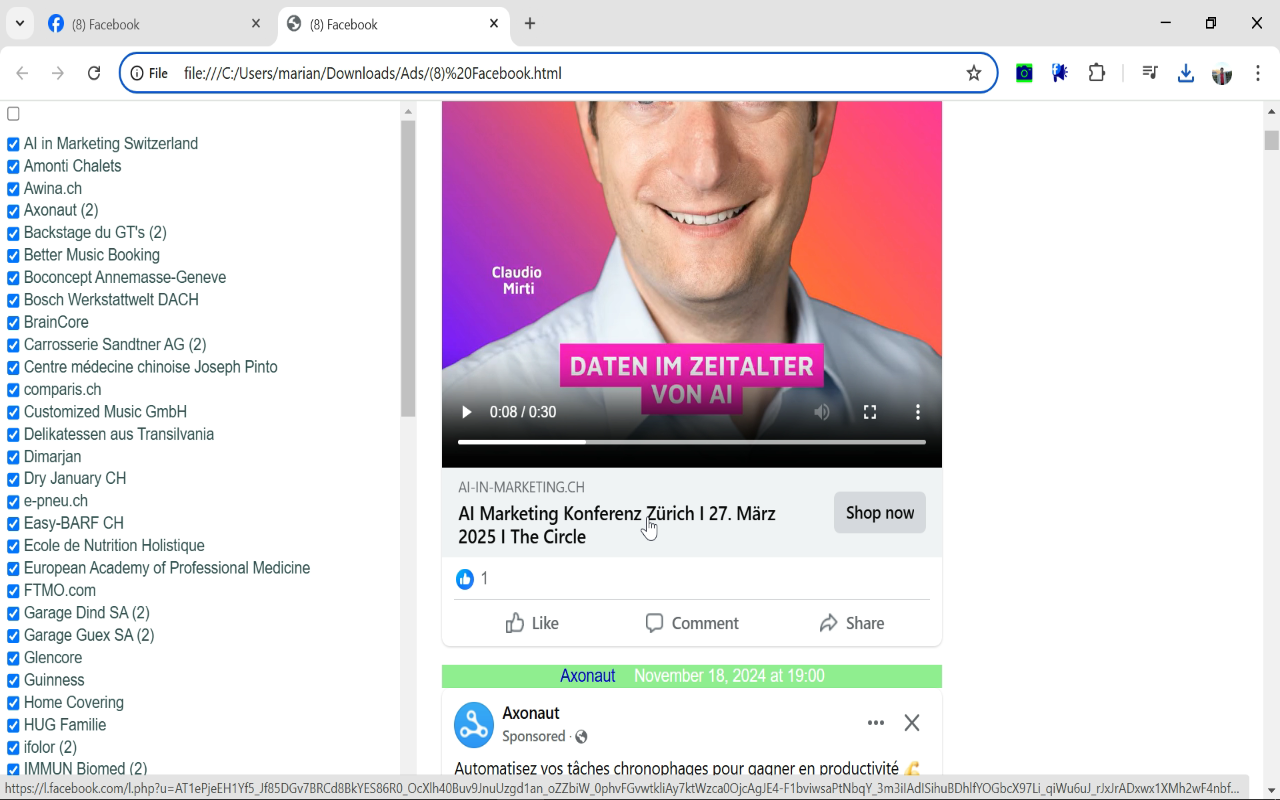Open the Chrome three-dot menu
The width and height of the screenshot is (1280, 800).
(x=1258, y=73)
